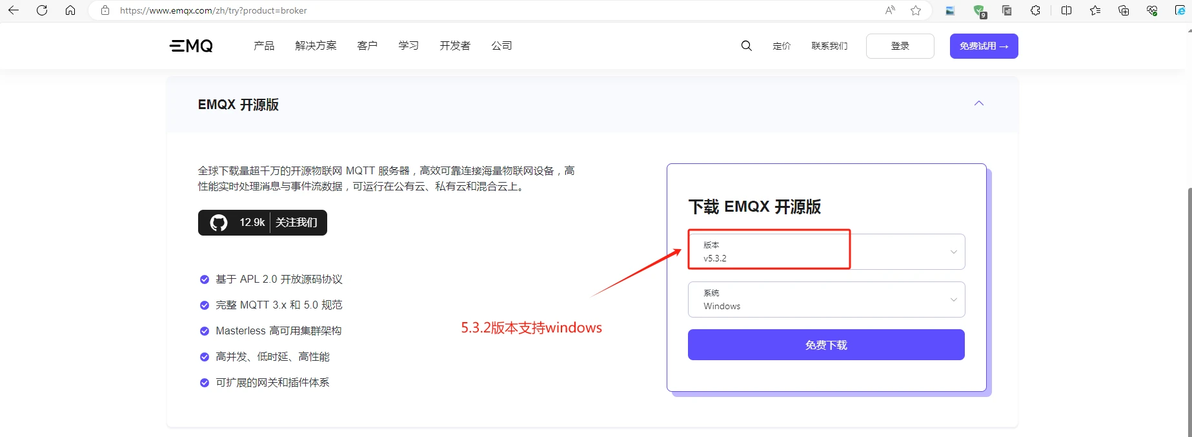Click the address bar URL
The height and width of the screenshot is (437, 1192).
pos(214,11)
